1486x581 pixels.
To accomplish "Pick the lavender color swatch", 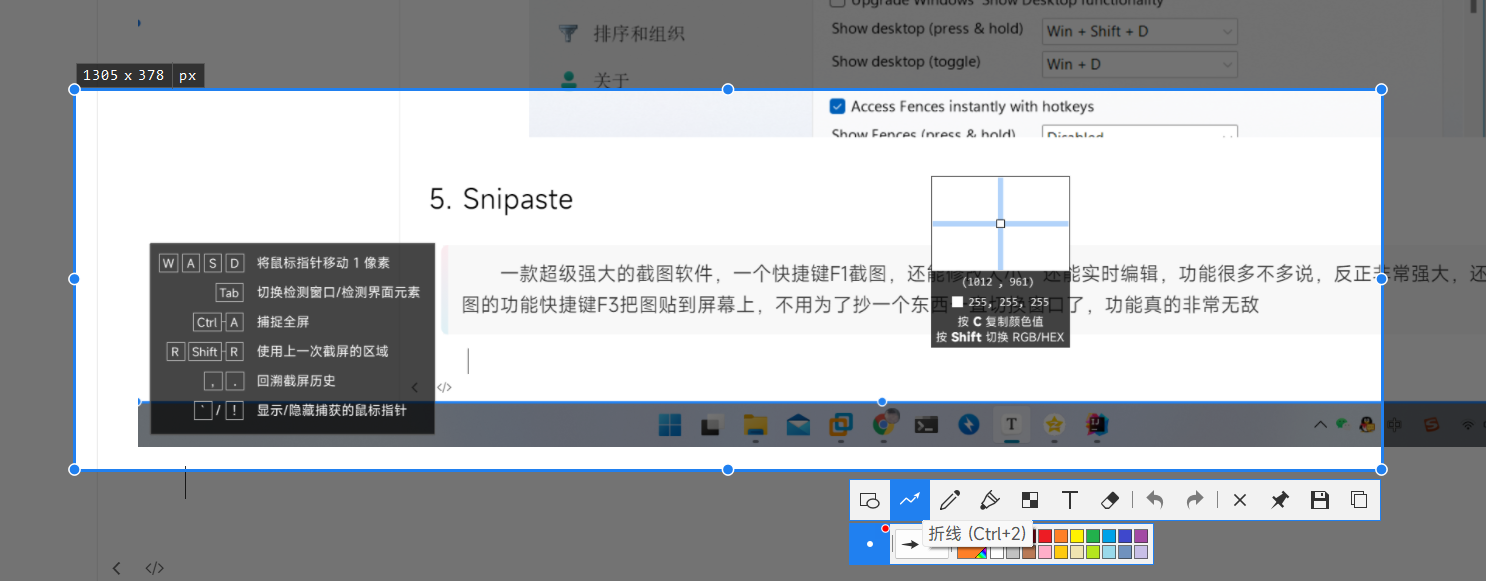I will click(1141, 552).
